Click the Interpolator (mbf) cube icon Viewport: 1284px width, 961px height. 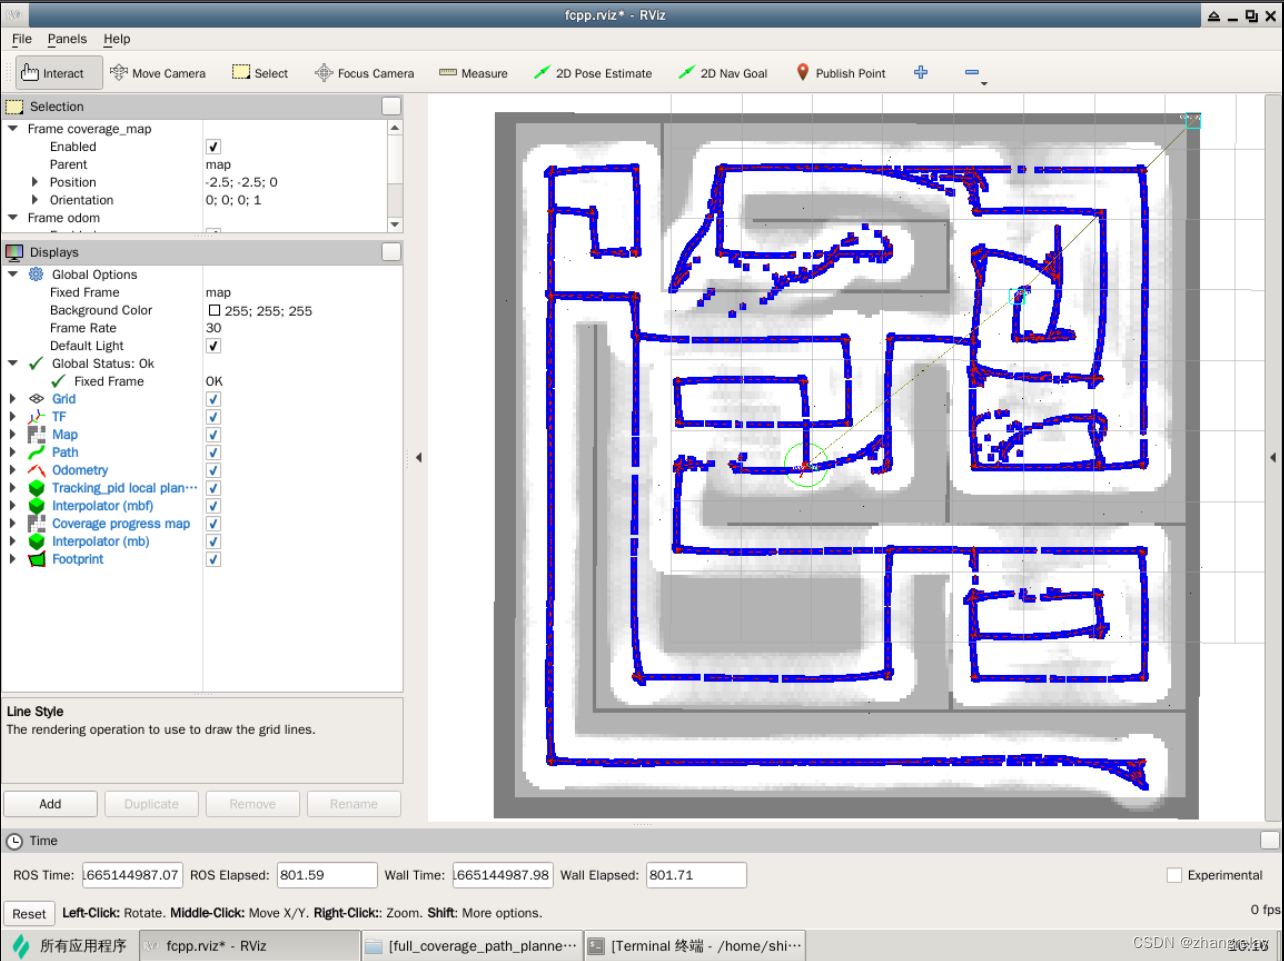tap(36, 506)
